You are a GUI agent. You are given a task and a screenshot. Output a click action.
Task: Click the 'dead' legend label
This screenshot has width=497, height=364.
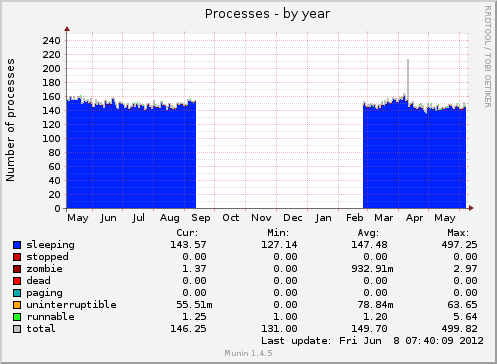[x=38, y=281]
